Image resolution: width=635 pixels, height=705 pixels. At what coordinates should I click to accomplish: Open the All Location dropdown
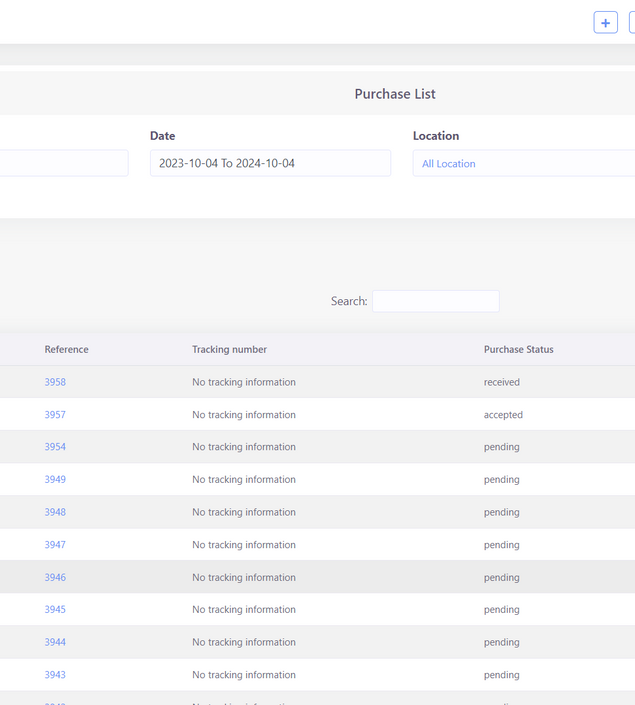coord(523,163)
